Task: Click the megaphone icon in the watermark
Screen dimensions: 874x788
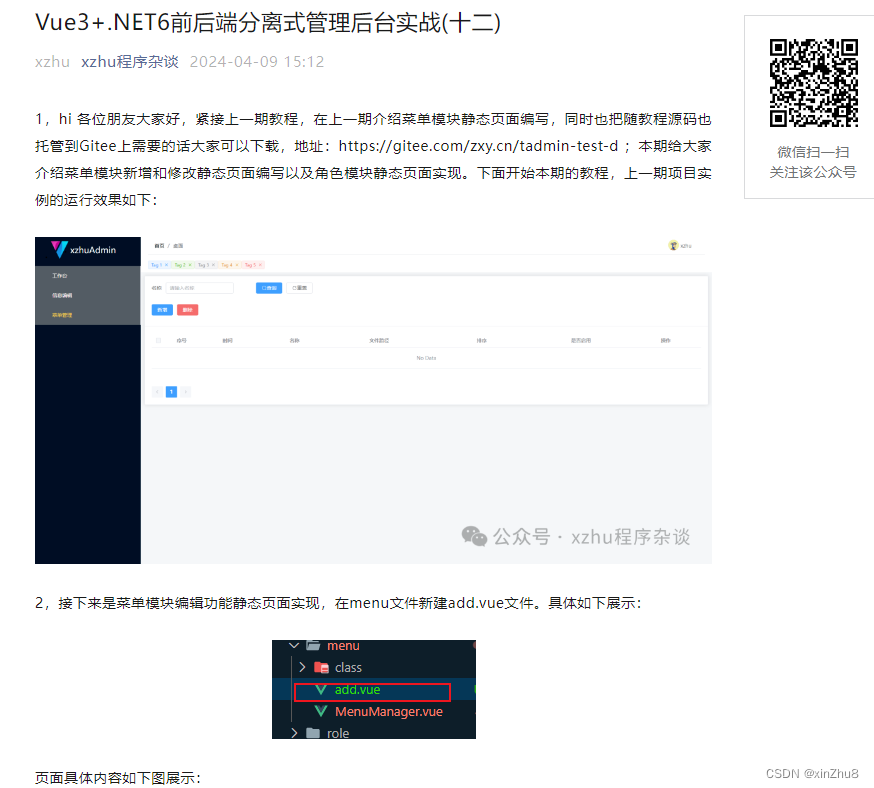Action: tap(476, 536)
